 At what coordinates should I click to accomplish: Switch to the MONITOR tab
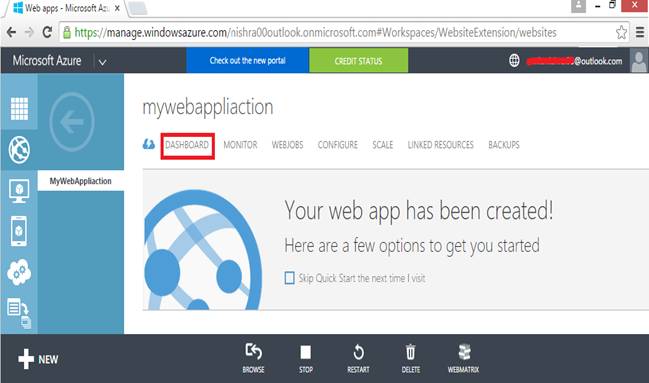click(x=240, y=145)
